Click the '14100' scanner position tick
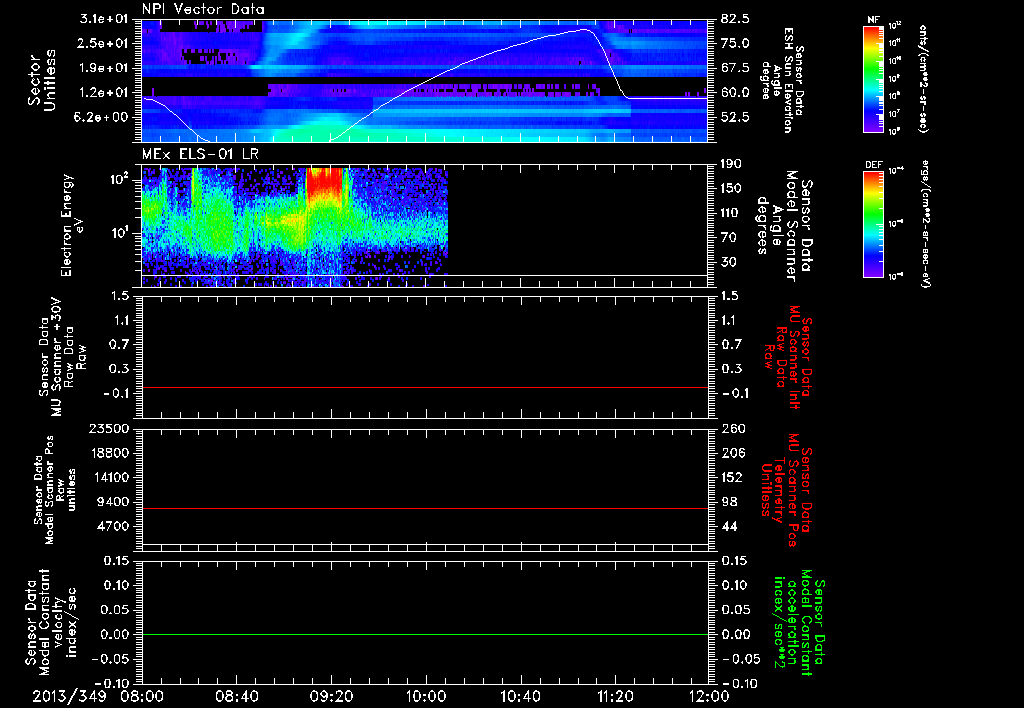Image resolution: width=1024 pixels, height=708 pixels. tap(110, 477)
